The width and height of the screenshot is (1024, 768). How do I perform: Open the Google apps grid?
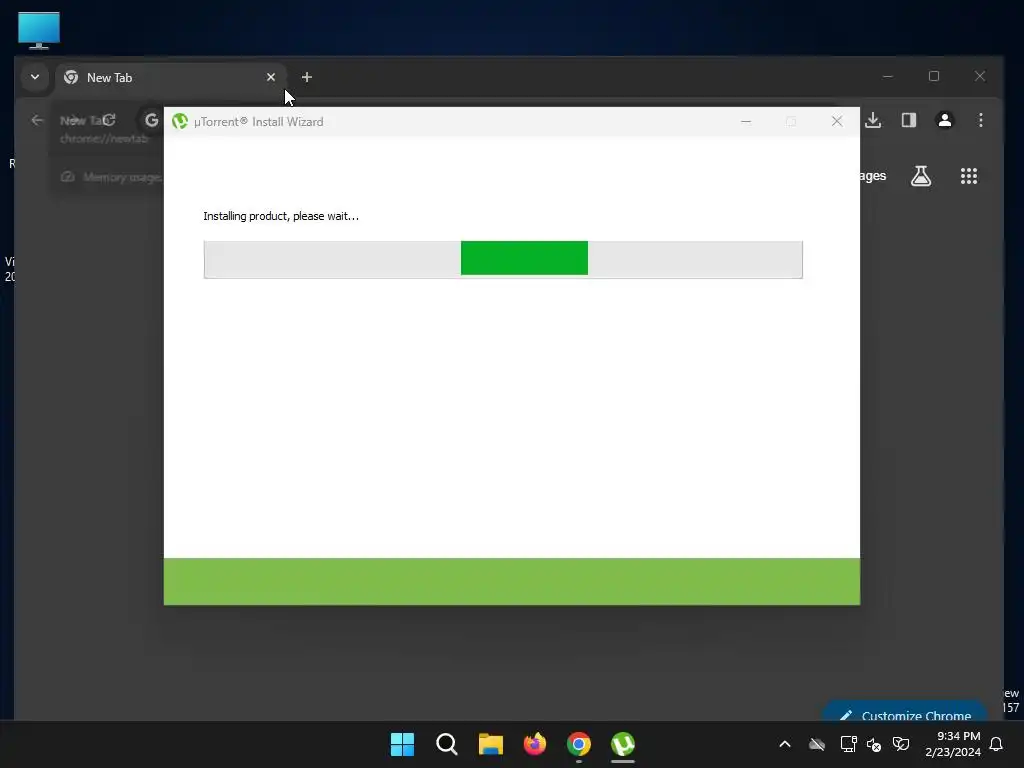coord(968,176)
